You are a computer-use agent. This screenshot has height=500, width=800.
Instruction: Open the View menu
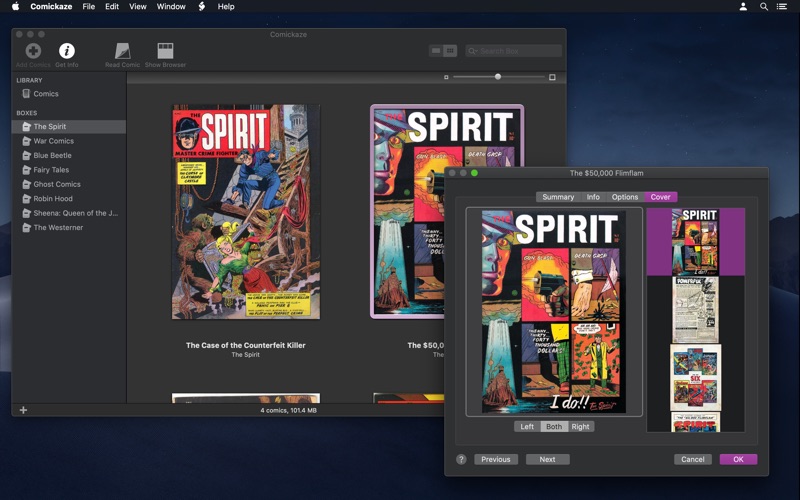[x=138, y=7]
